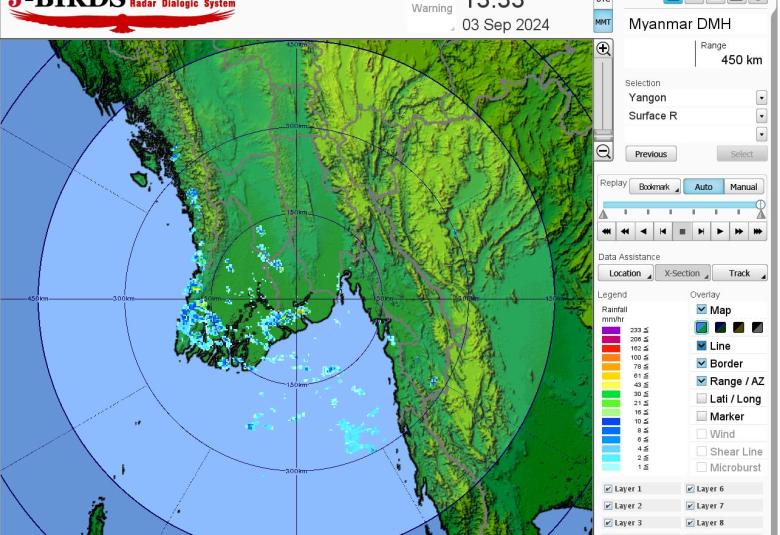Viewport: 780px width, 535px height.
Task: Turn on the Marker overlay
Action: pos(702,417)
